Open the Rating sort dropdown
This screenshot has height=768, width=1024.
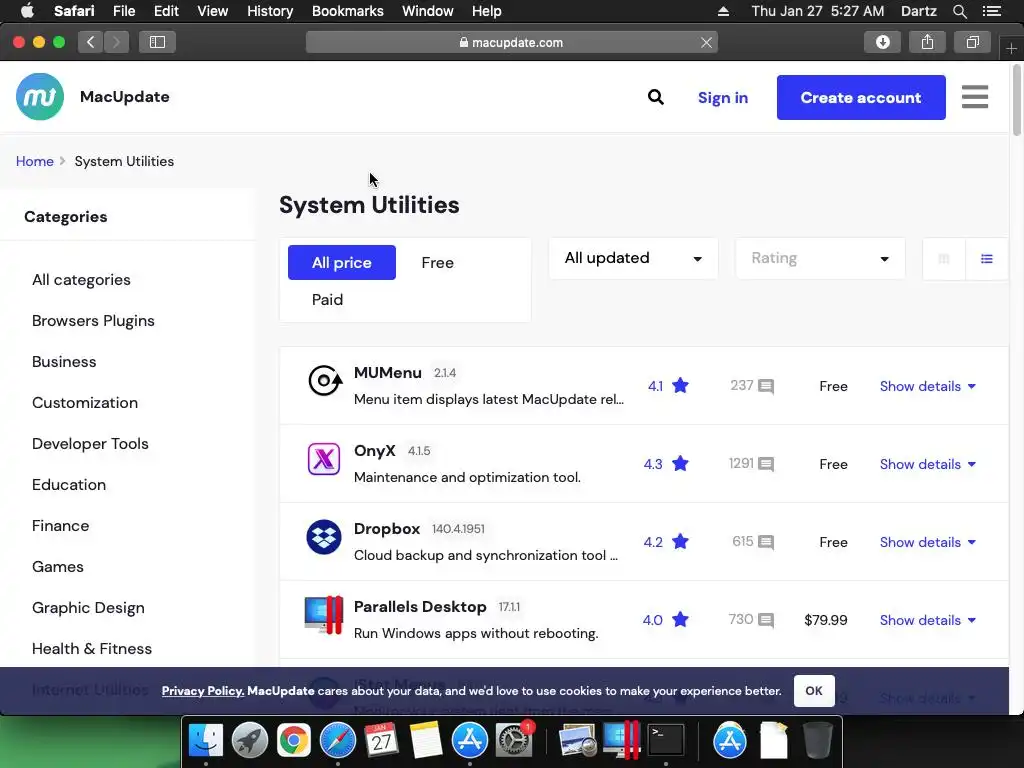pos(820,259)
